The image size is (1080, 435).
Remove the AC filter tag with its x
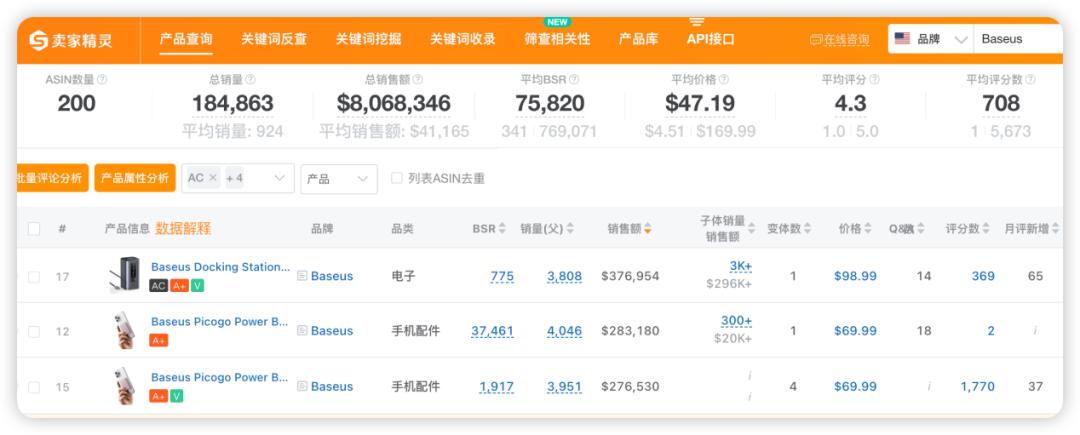[x=213, y=178]
